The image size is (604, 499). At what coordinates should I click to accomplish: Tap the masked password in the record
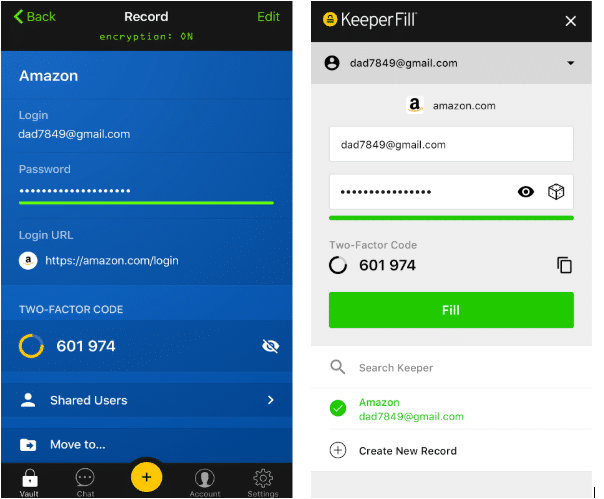pyautogui.click(x=75, y=191)
